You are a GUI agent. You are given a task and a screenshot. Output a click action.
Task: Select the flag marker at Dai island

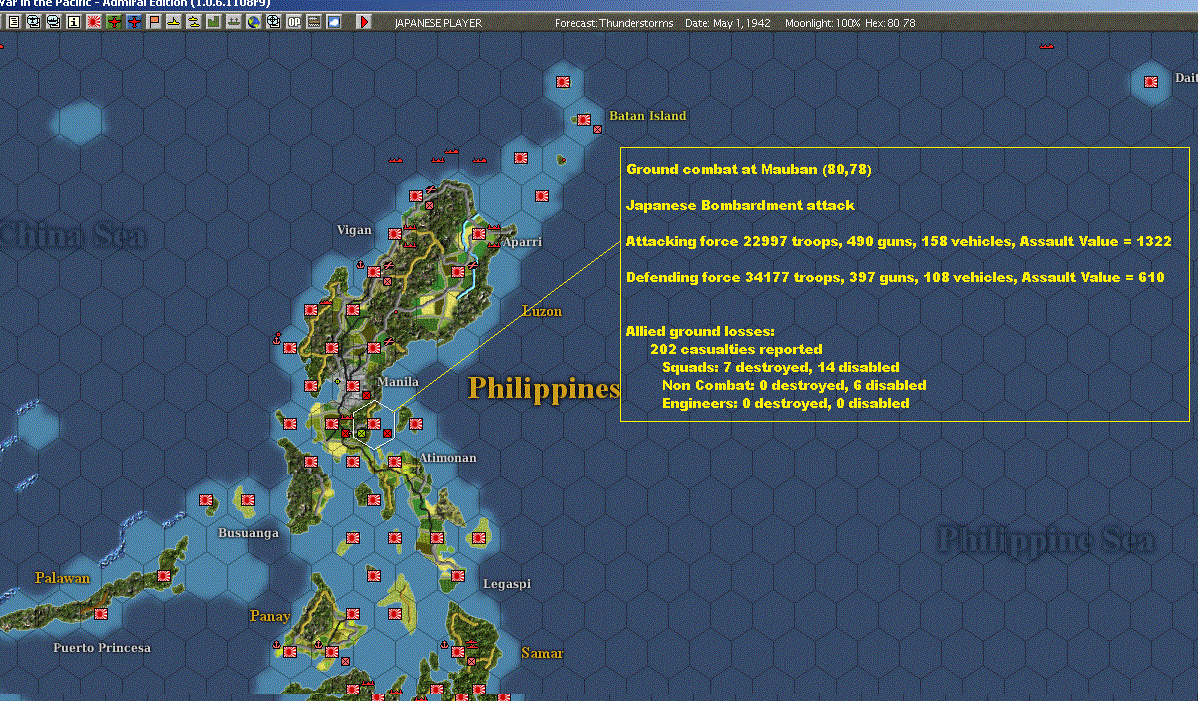coord(1151,82)
